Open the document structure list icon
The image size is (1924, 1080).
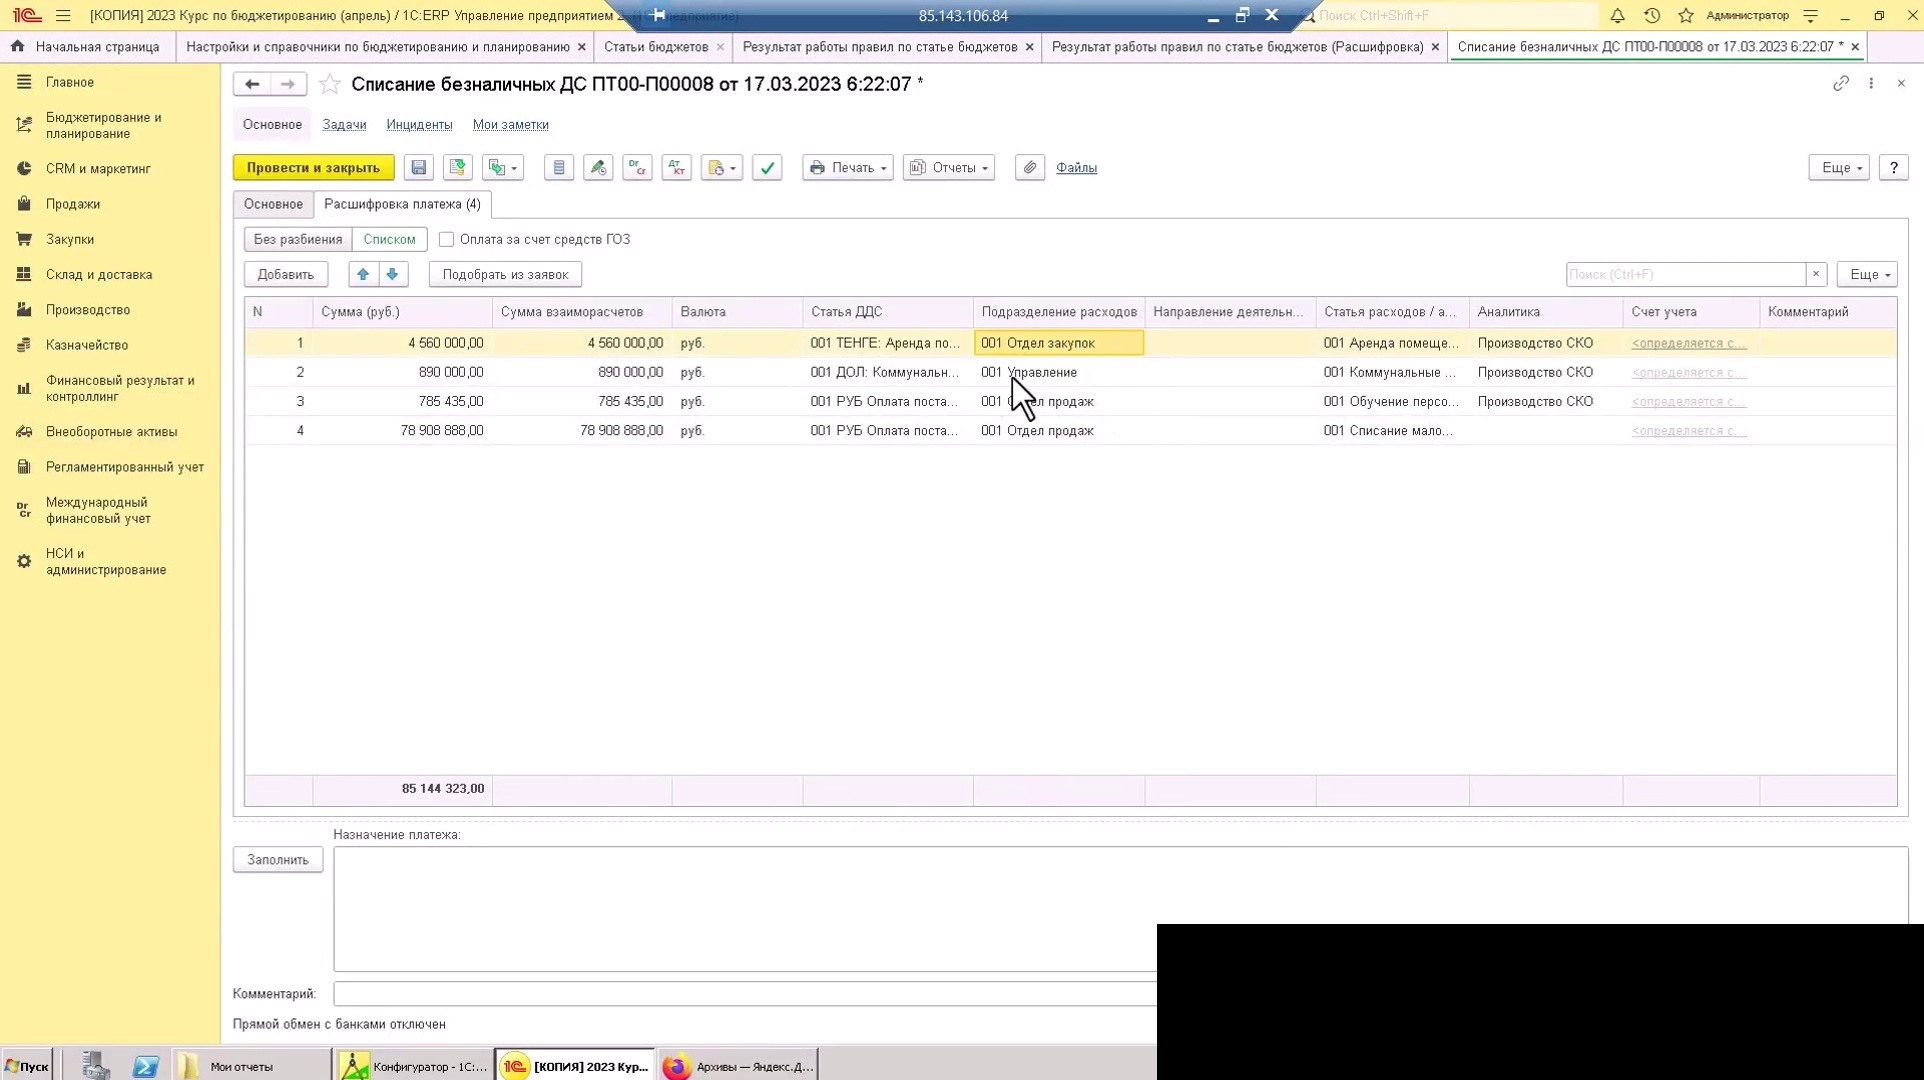[x=559, y=168]
